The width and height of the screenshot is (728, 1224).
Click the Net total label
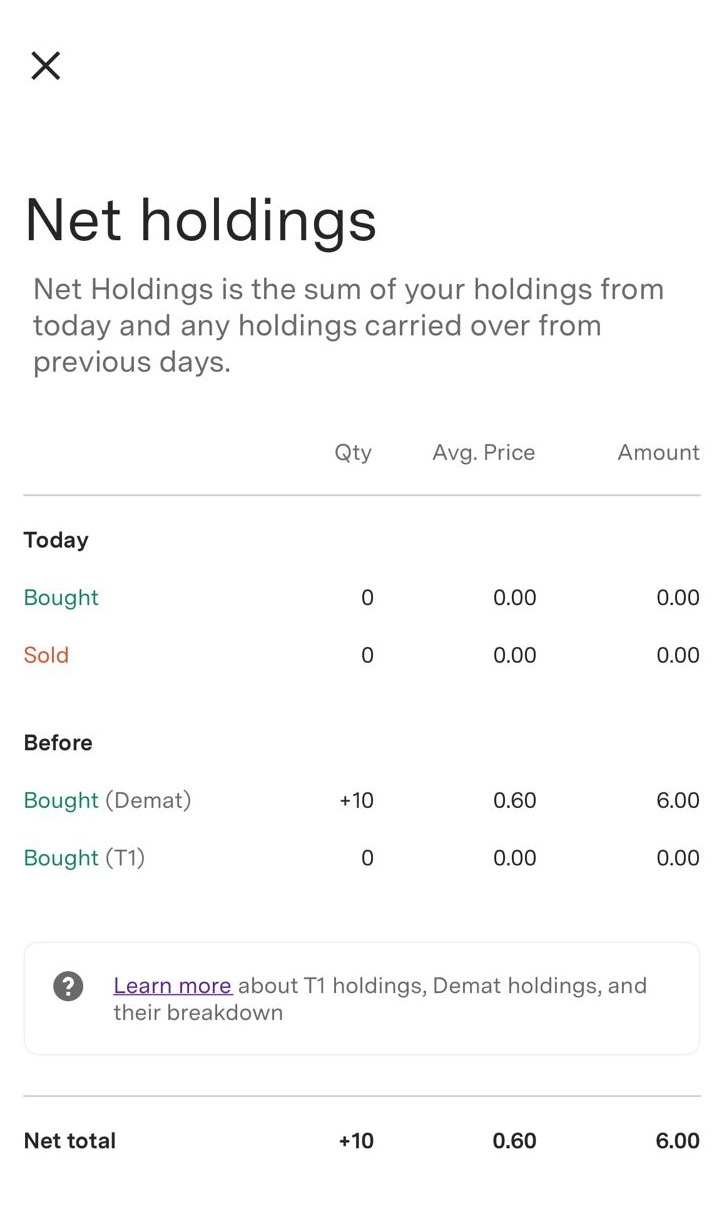pyautogui.click(x=70, y=1141)
